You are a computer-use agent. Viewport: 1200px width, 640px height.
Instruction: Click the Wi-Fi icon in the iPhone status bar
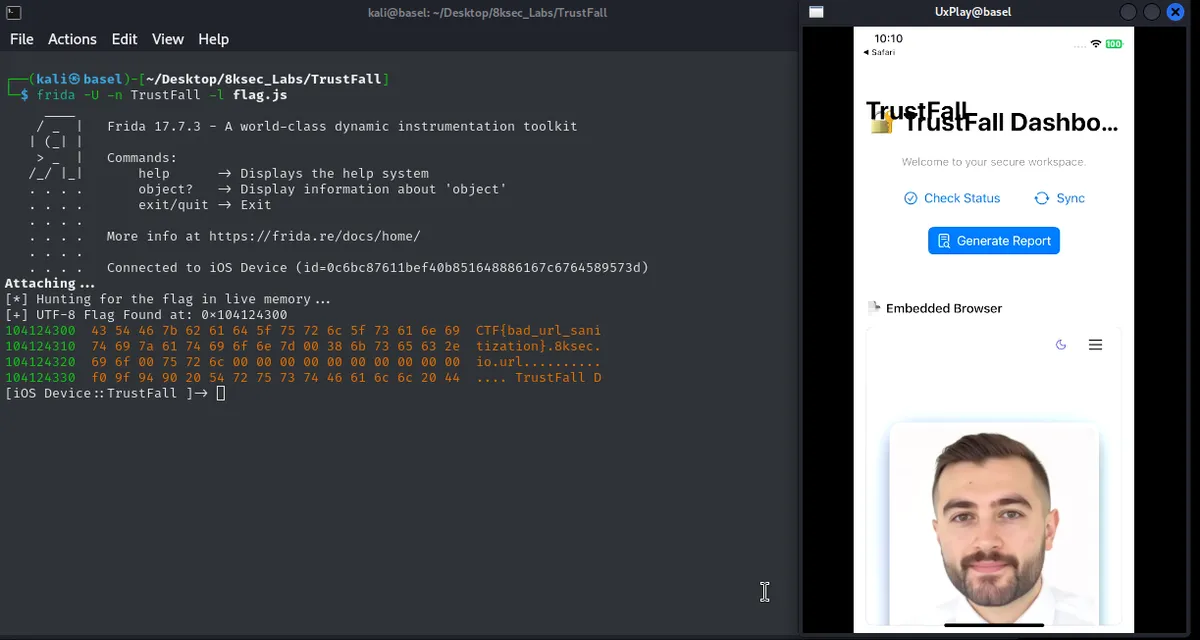tap(1096, 44)
